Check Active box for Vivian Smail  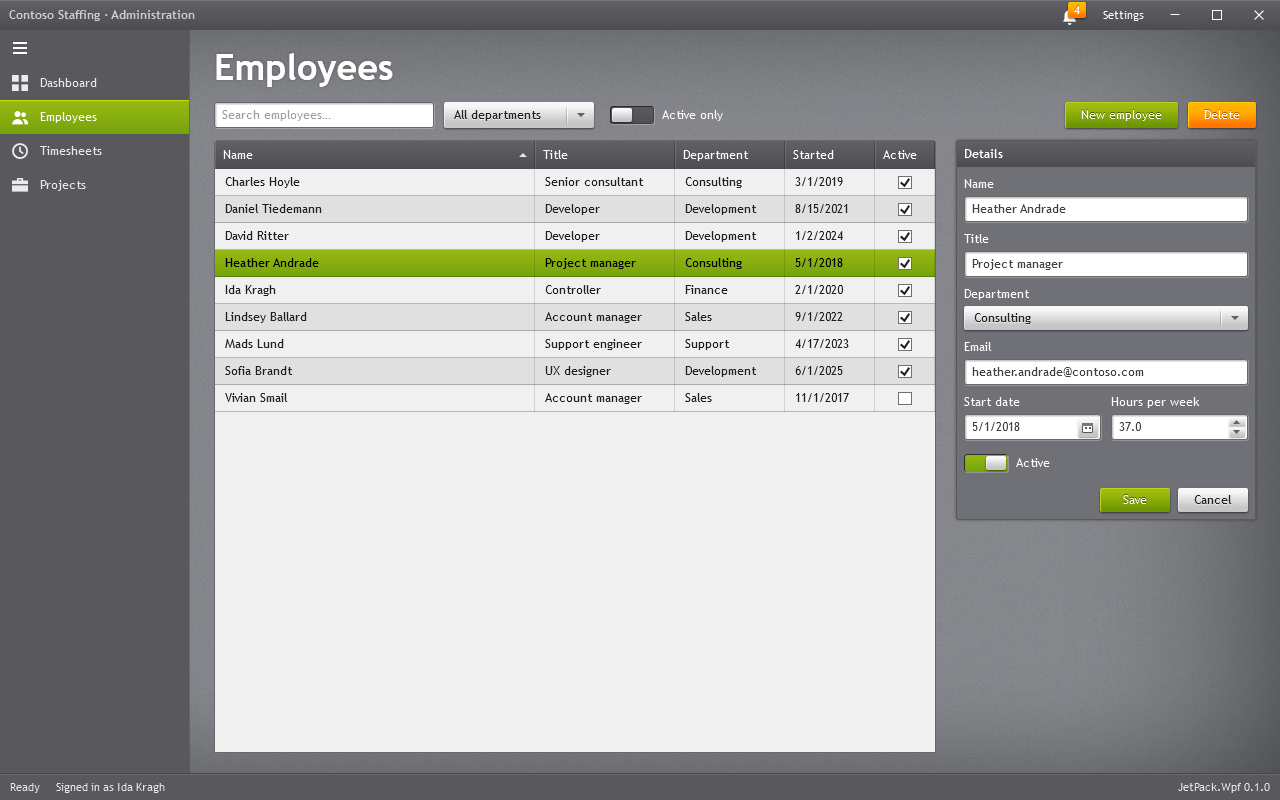click(x=905, y=398)
